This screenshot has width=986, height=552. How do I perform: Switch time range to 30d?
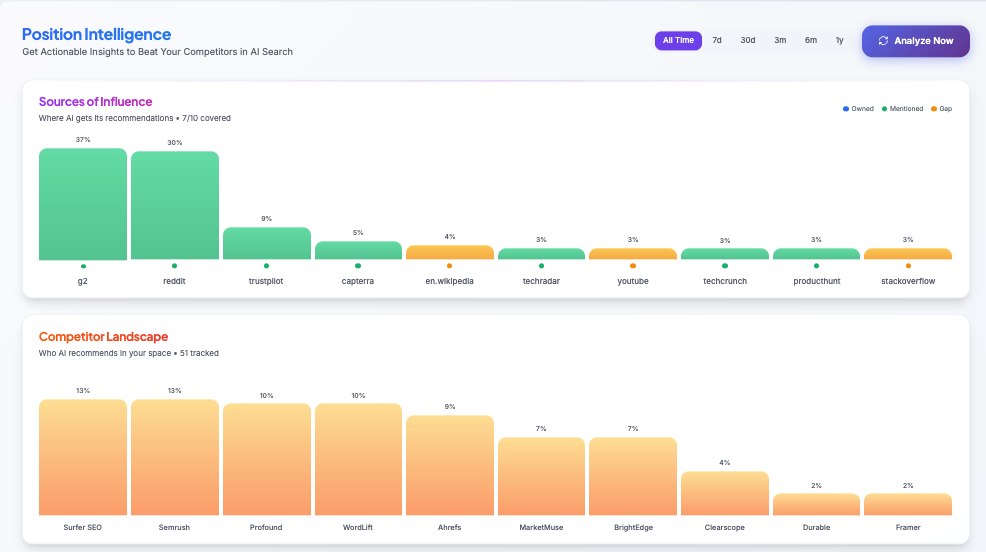(x=748, y=40)
